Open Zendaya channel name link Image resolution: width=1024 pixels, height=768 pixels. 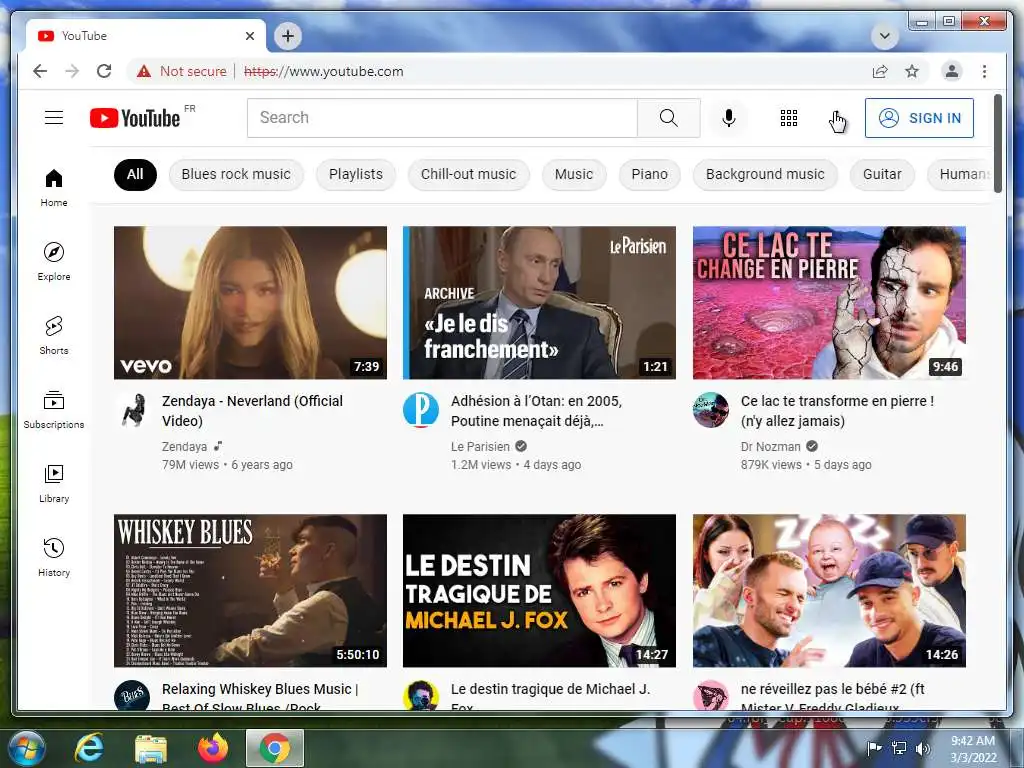[184, 447]
